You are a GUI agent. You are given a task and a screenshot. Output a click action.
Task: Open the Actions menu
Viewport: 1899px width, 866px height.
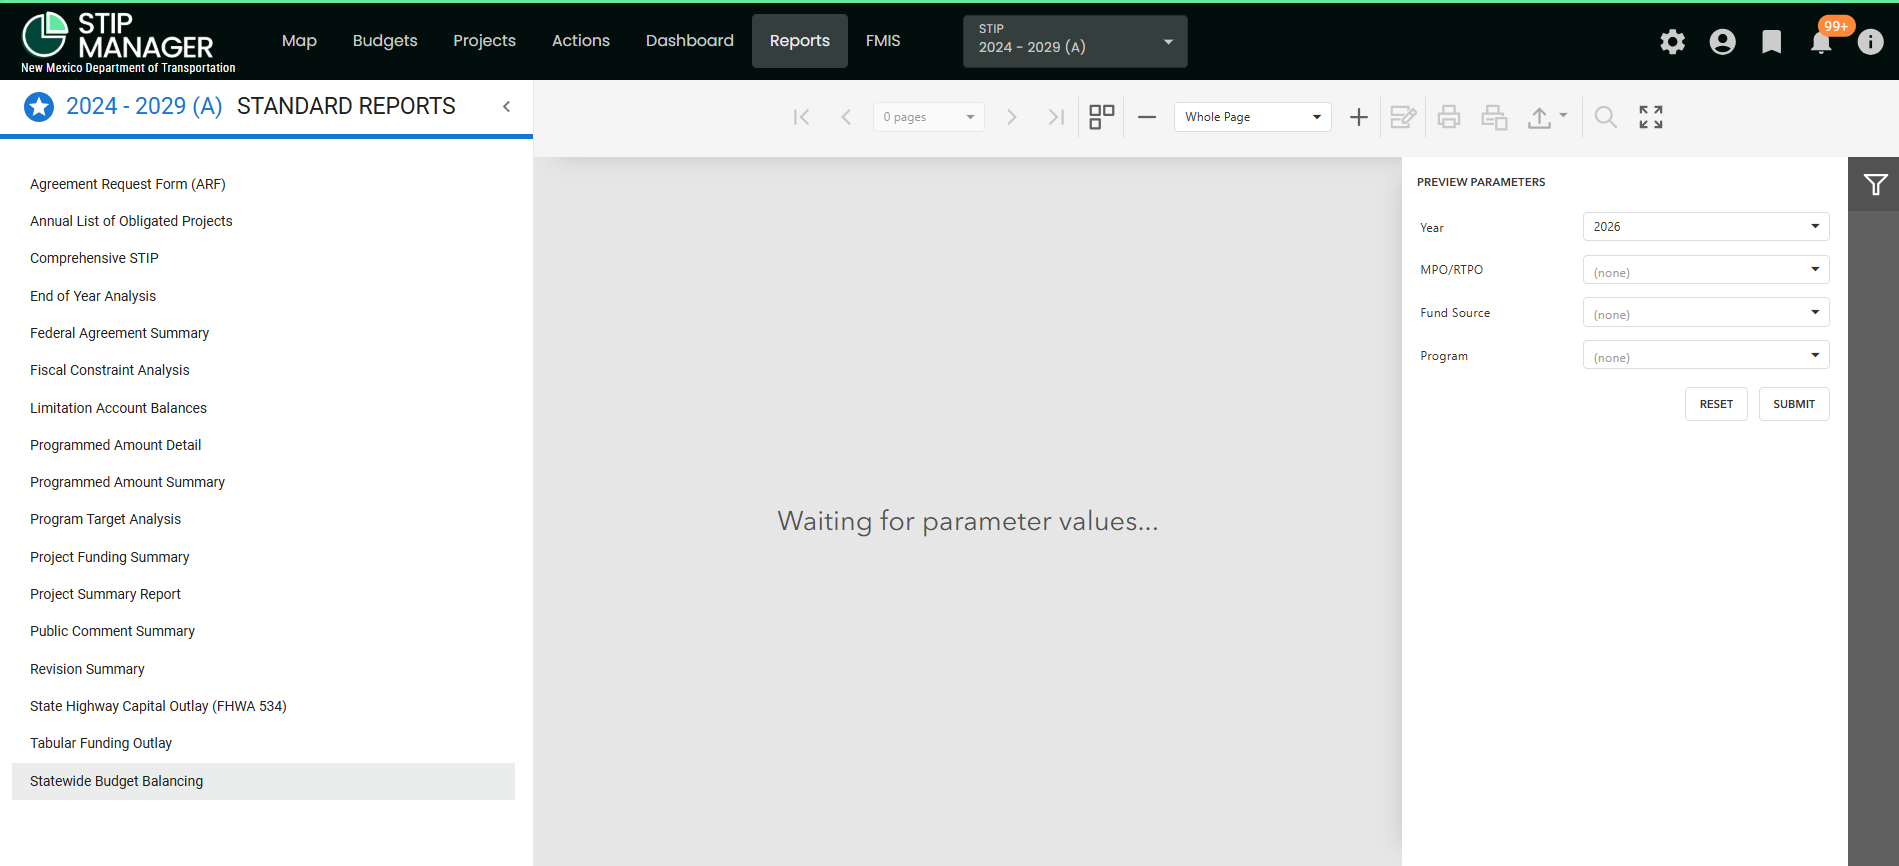pyautogui.click(x=581, y=41)
